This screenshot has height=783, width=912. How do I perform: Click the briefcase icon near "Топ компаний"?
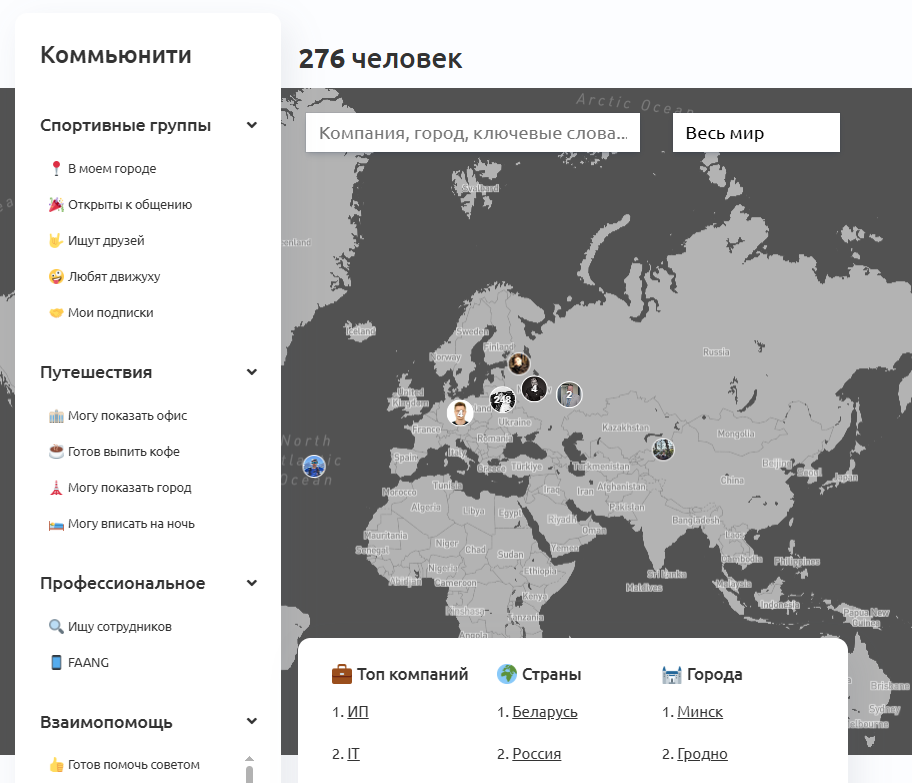pyautogui.click(x=341, y=675)
